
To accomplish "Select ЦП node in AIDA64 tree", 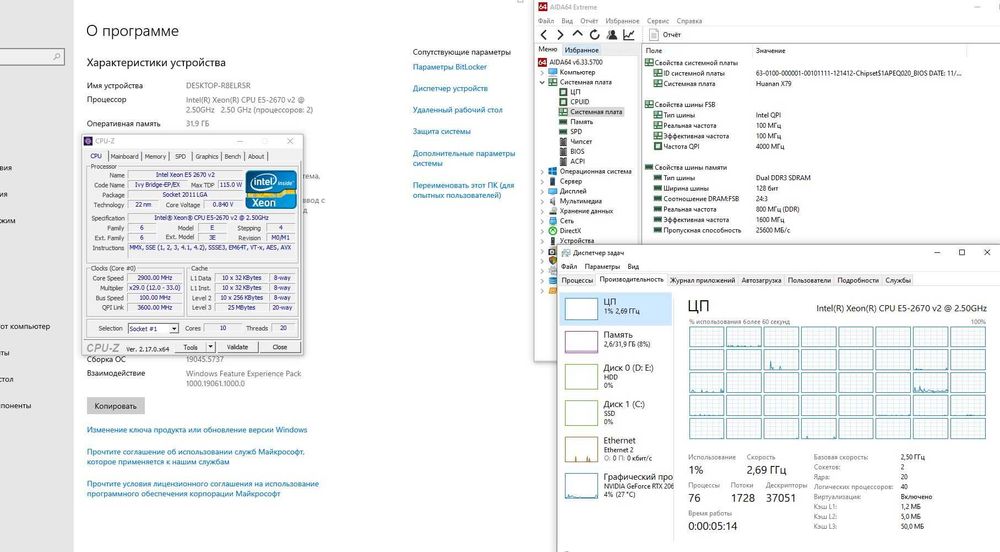I will 575,92.
